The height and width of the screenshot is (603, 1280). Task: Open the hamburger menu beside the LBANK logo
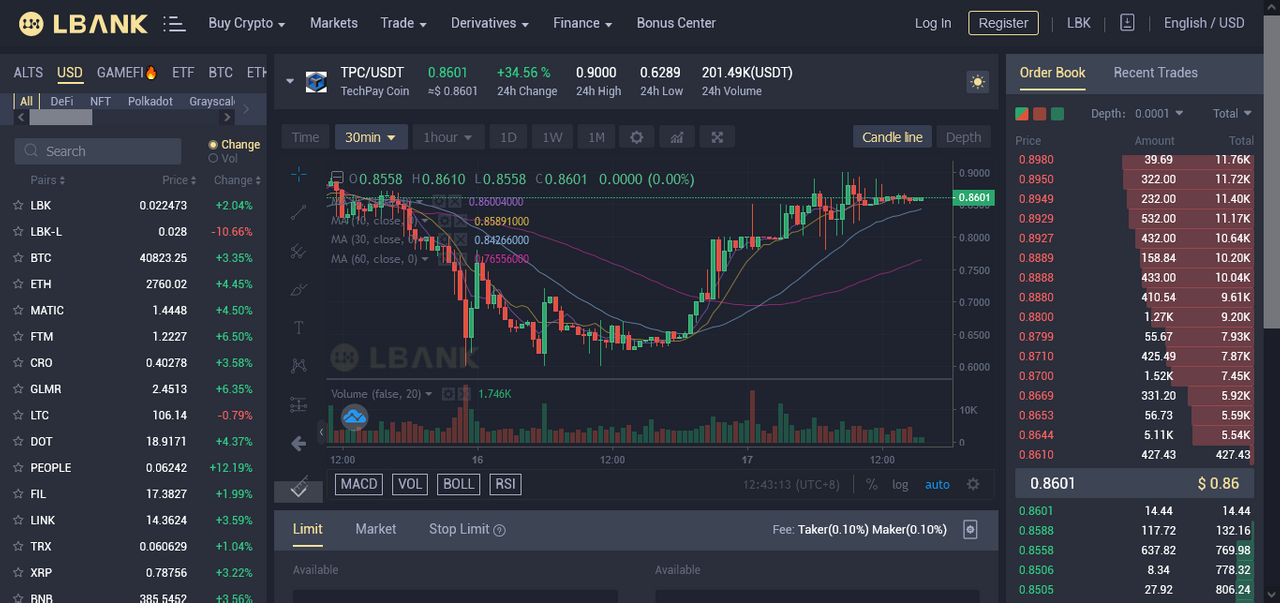[174, 24]
